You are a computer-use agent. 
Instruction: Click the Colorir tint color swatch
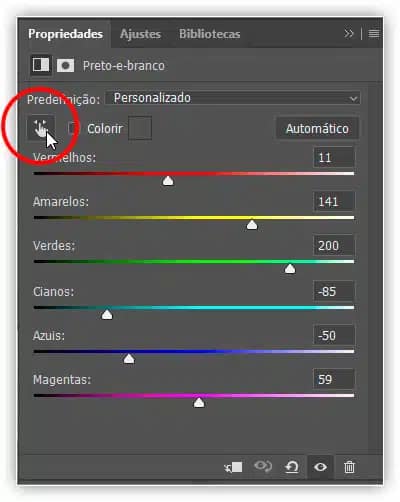[140, 128]
